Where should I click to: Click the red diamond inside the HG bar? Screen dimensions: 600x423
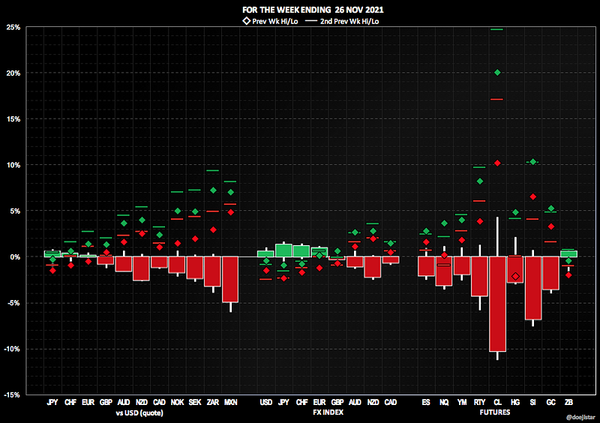(x=515, y=276)
